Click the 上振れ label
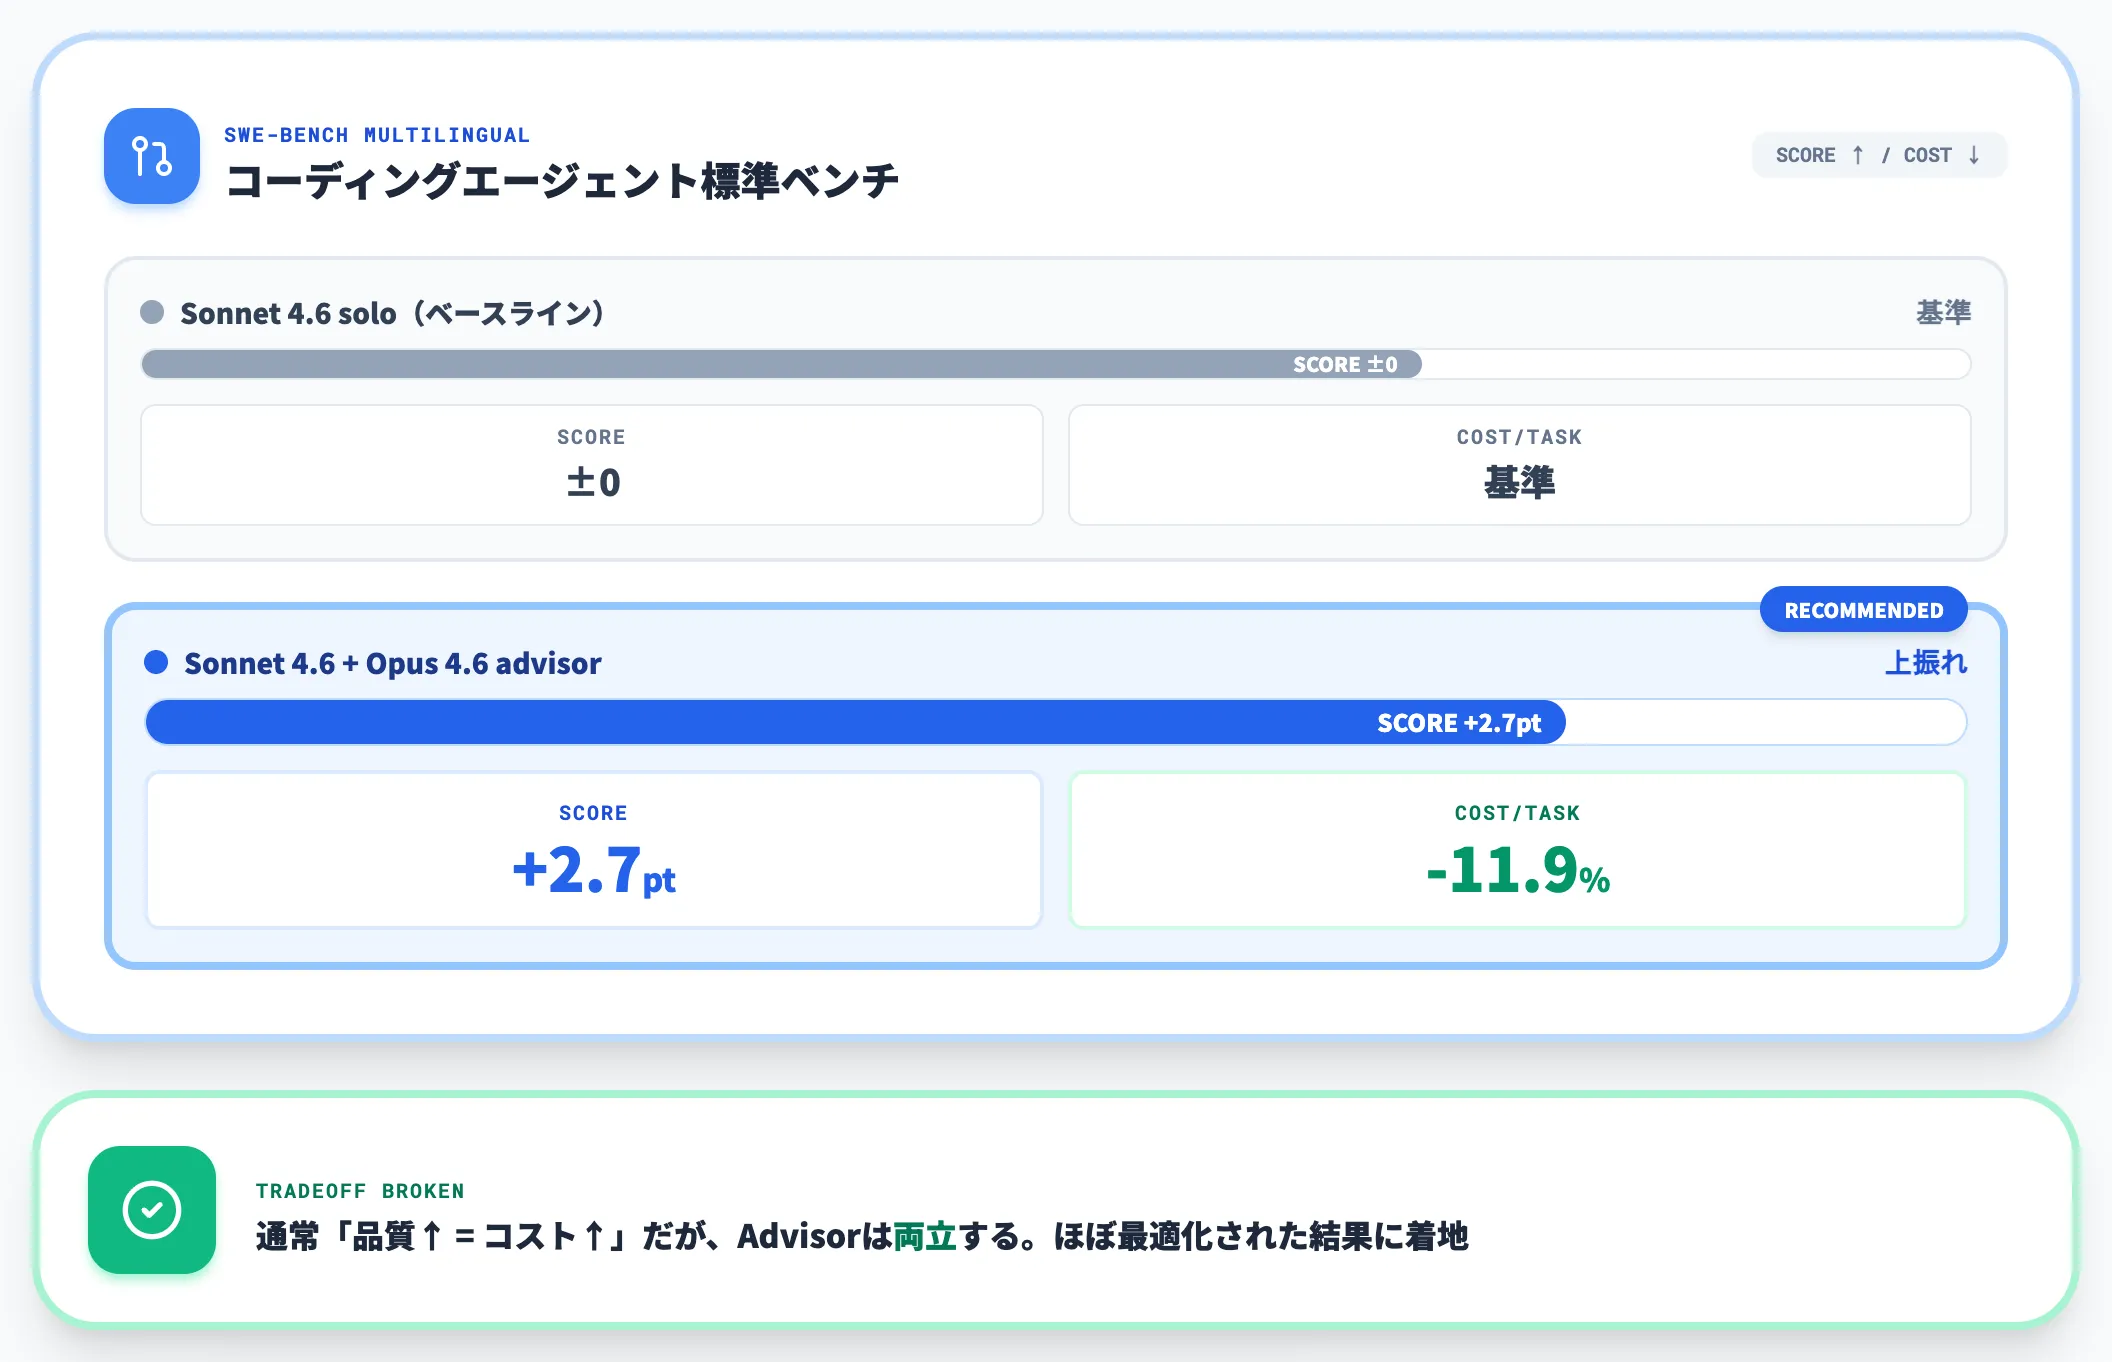 1926,662
